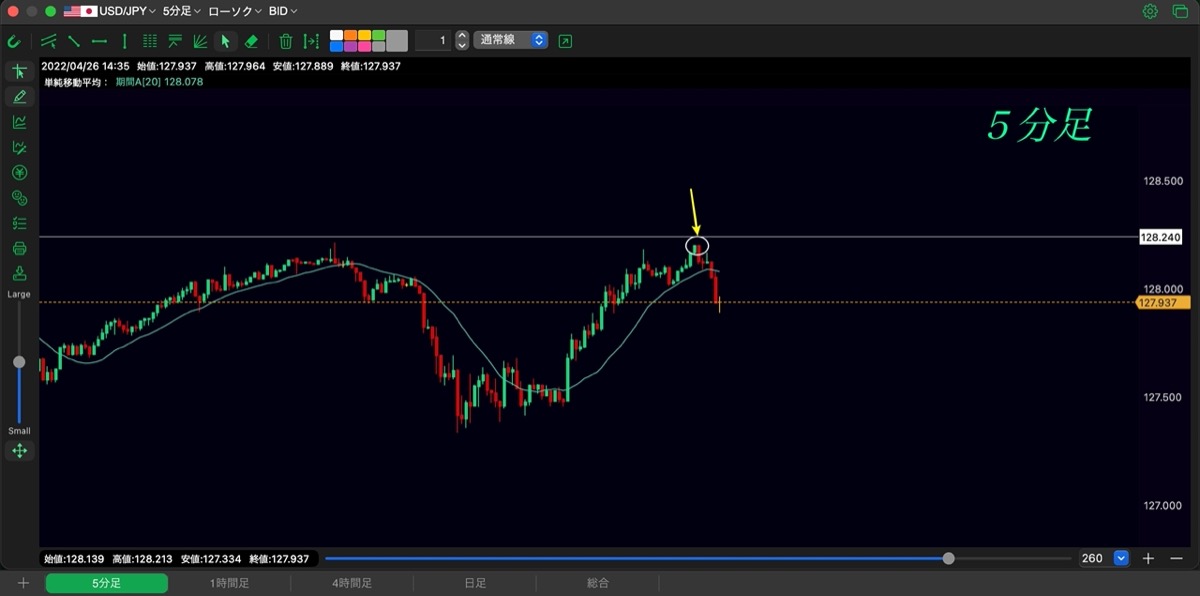Image resolution: width=1200 pixels, height=596 pixels.
Task: Select the magnet snap tool
Action: pos(14,42)
